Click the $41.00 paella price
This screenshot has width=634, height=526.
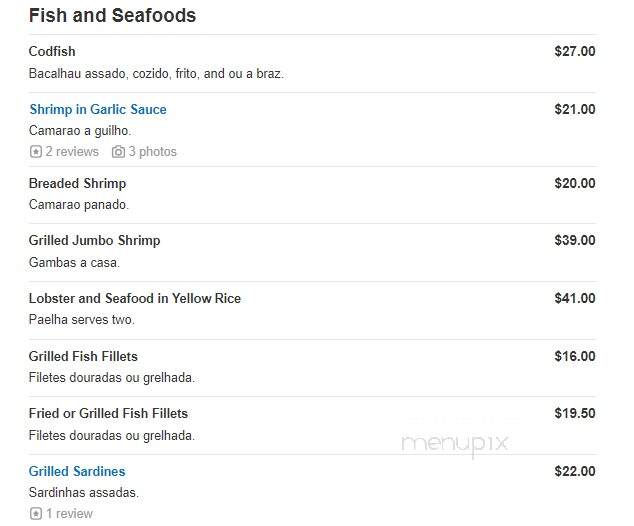coord(575,298)
